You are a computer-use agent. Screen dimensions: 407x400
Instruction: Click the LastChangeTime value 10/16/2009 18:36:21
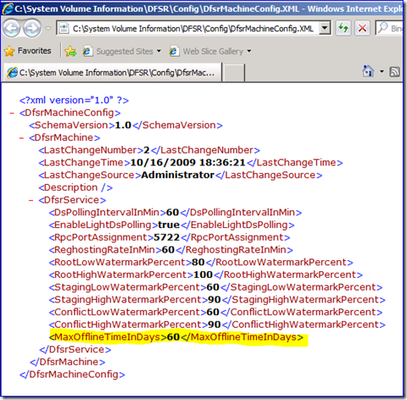[x=188, y=163]
